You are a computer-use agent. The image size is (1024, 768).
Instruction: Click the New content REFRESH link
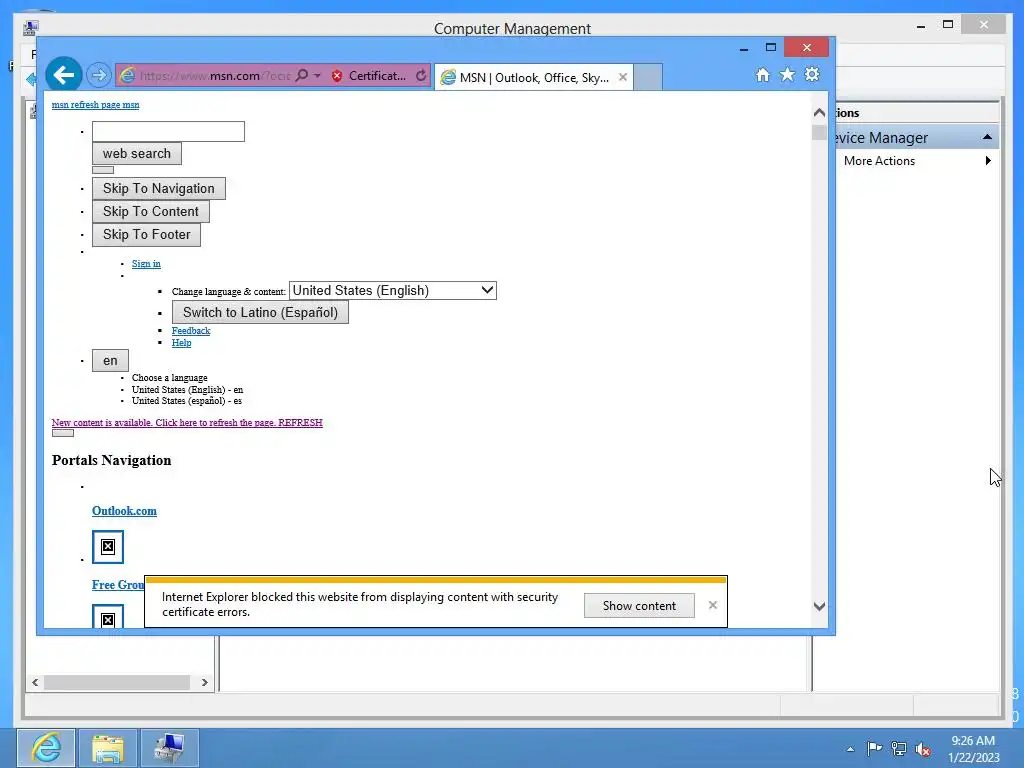pos(187,423)
